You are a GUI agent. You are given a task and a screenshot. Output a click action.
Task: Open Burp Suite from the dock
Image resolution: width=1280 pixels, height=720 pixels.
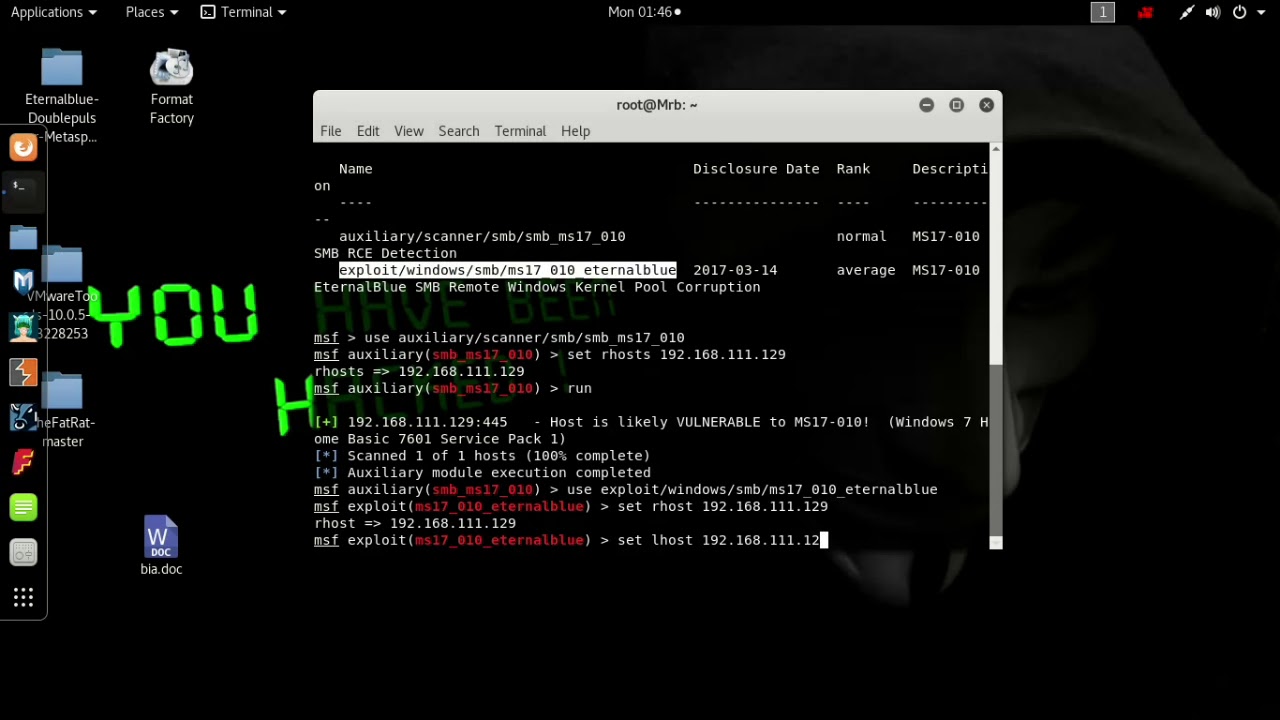[x=23, y=372]
